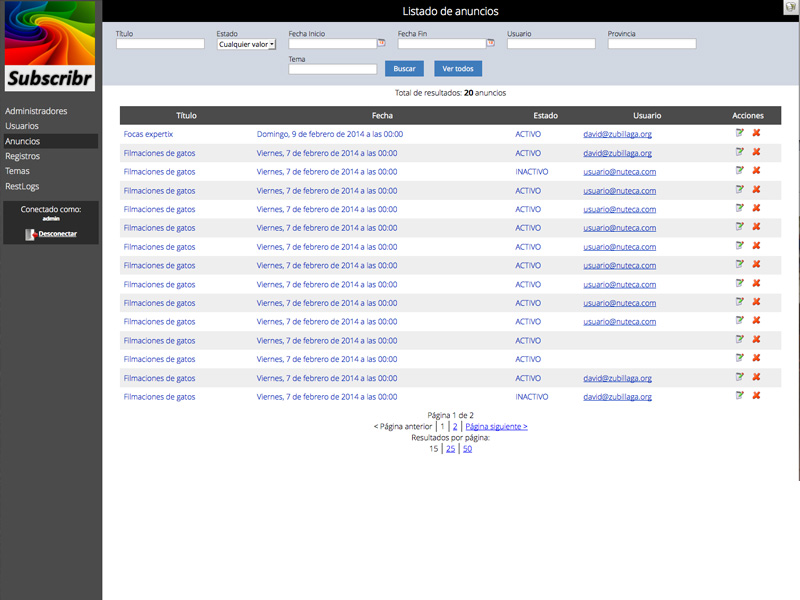
Task: Click the Subscribr logo image
Action: (x=50, y=47)
